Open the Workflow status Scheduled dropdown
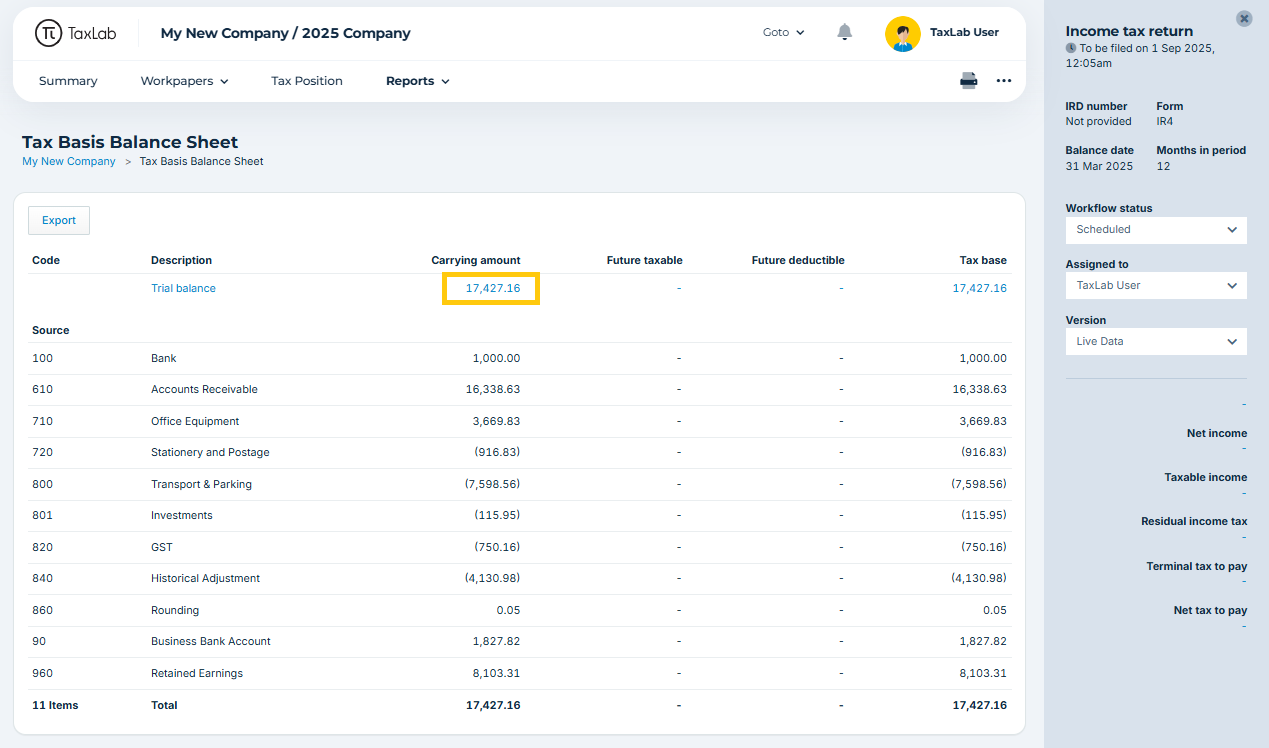 click(x=1156, y=229)
